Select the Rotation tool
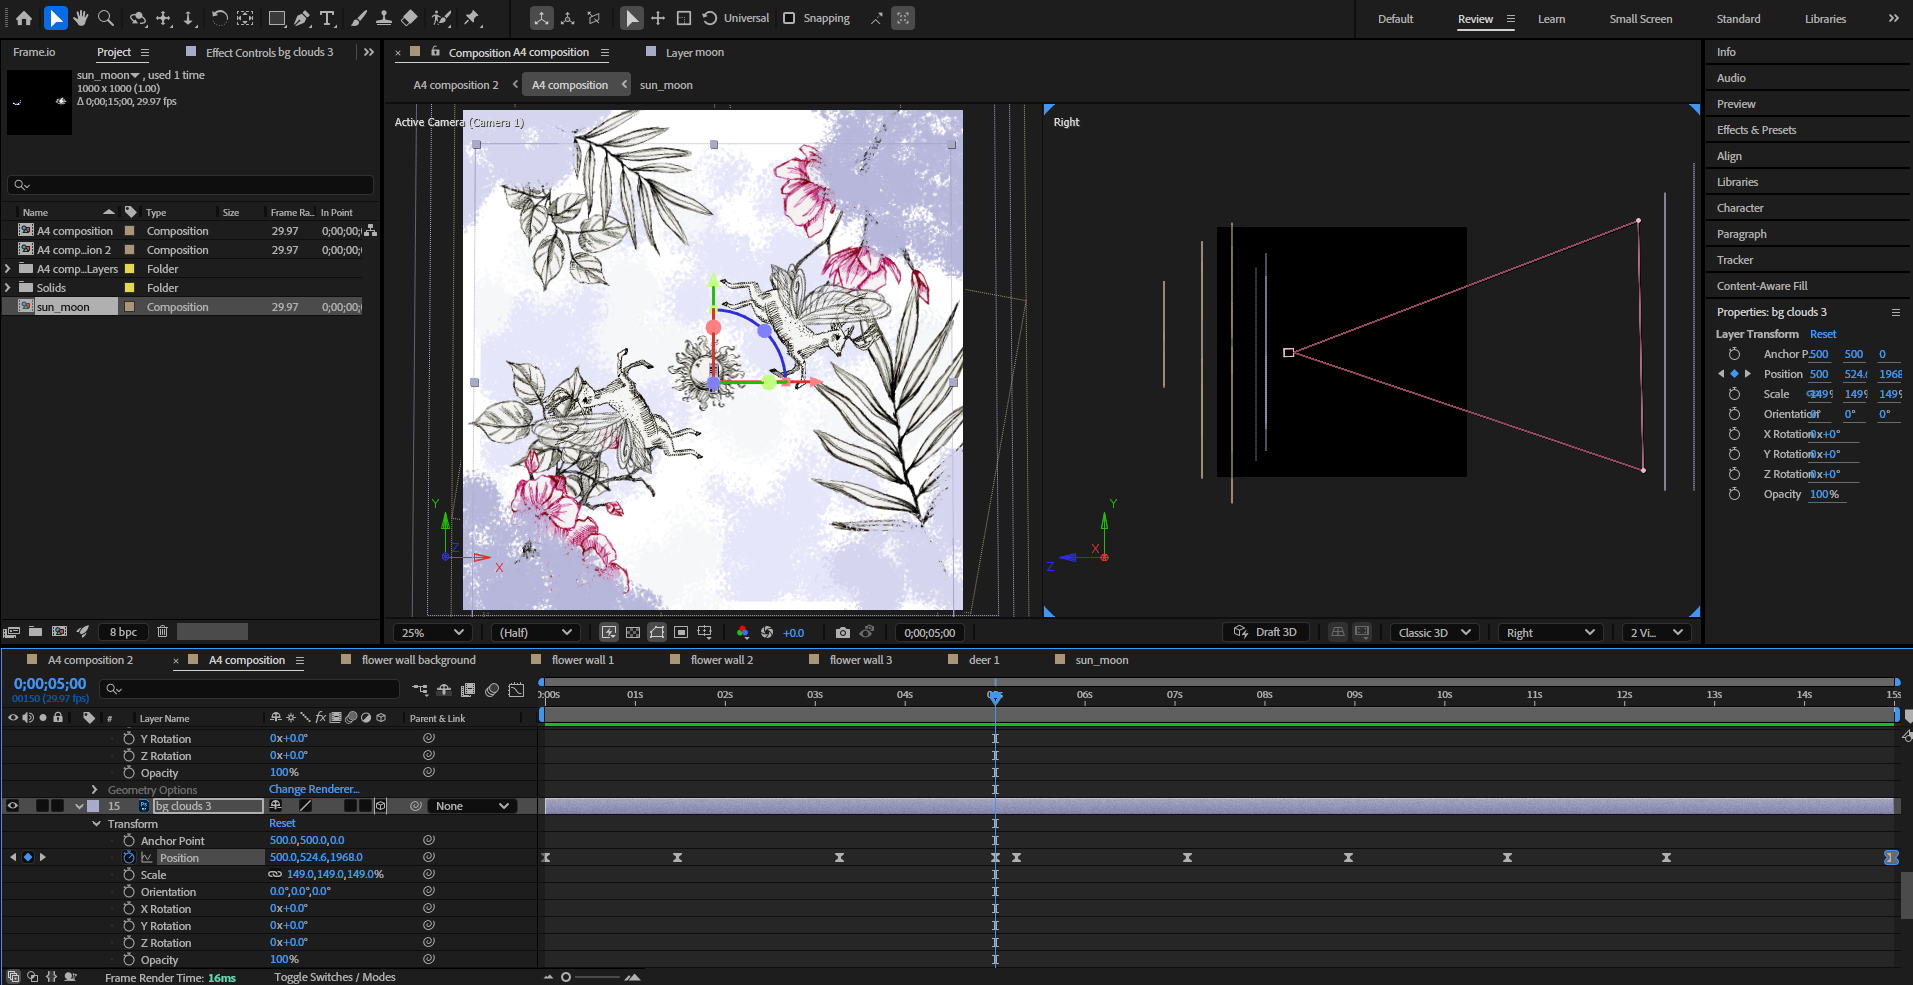 (x=219, y=18)
